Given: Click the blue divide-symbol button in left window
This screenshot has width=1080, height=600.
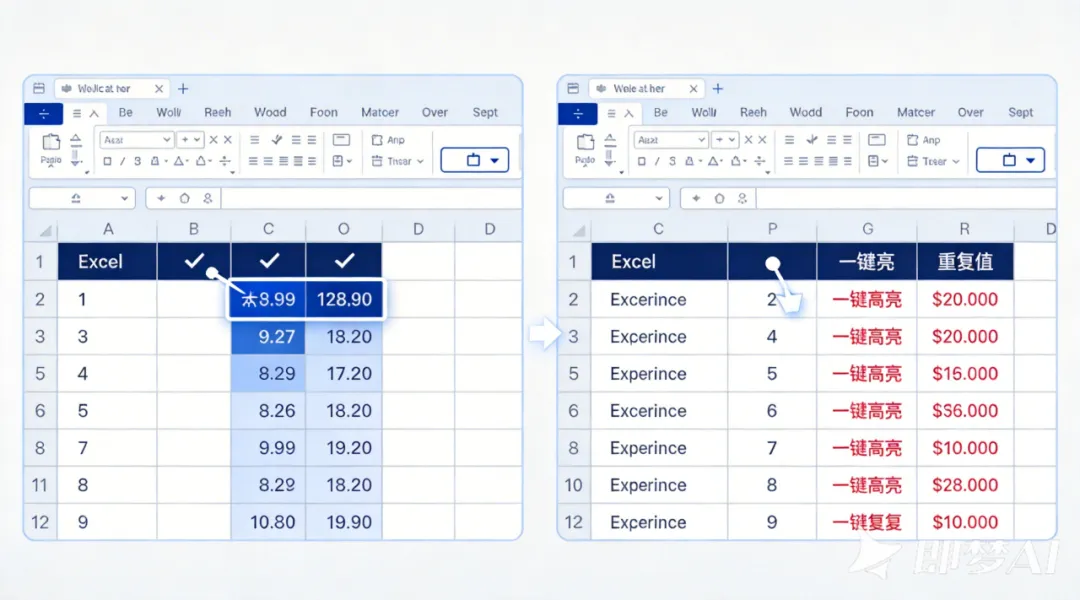Looking at the screenshot, I should [43, 114].
